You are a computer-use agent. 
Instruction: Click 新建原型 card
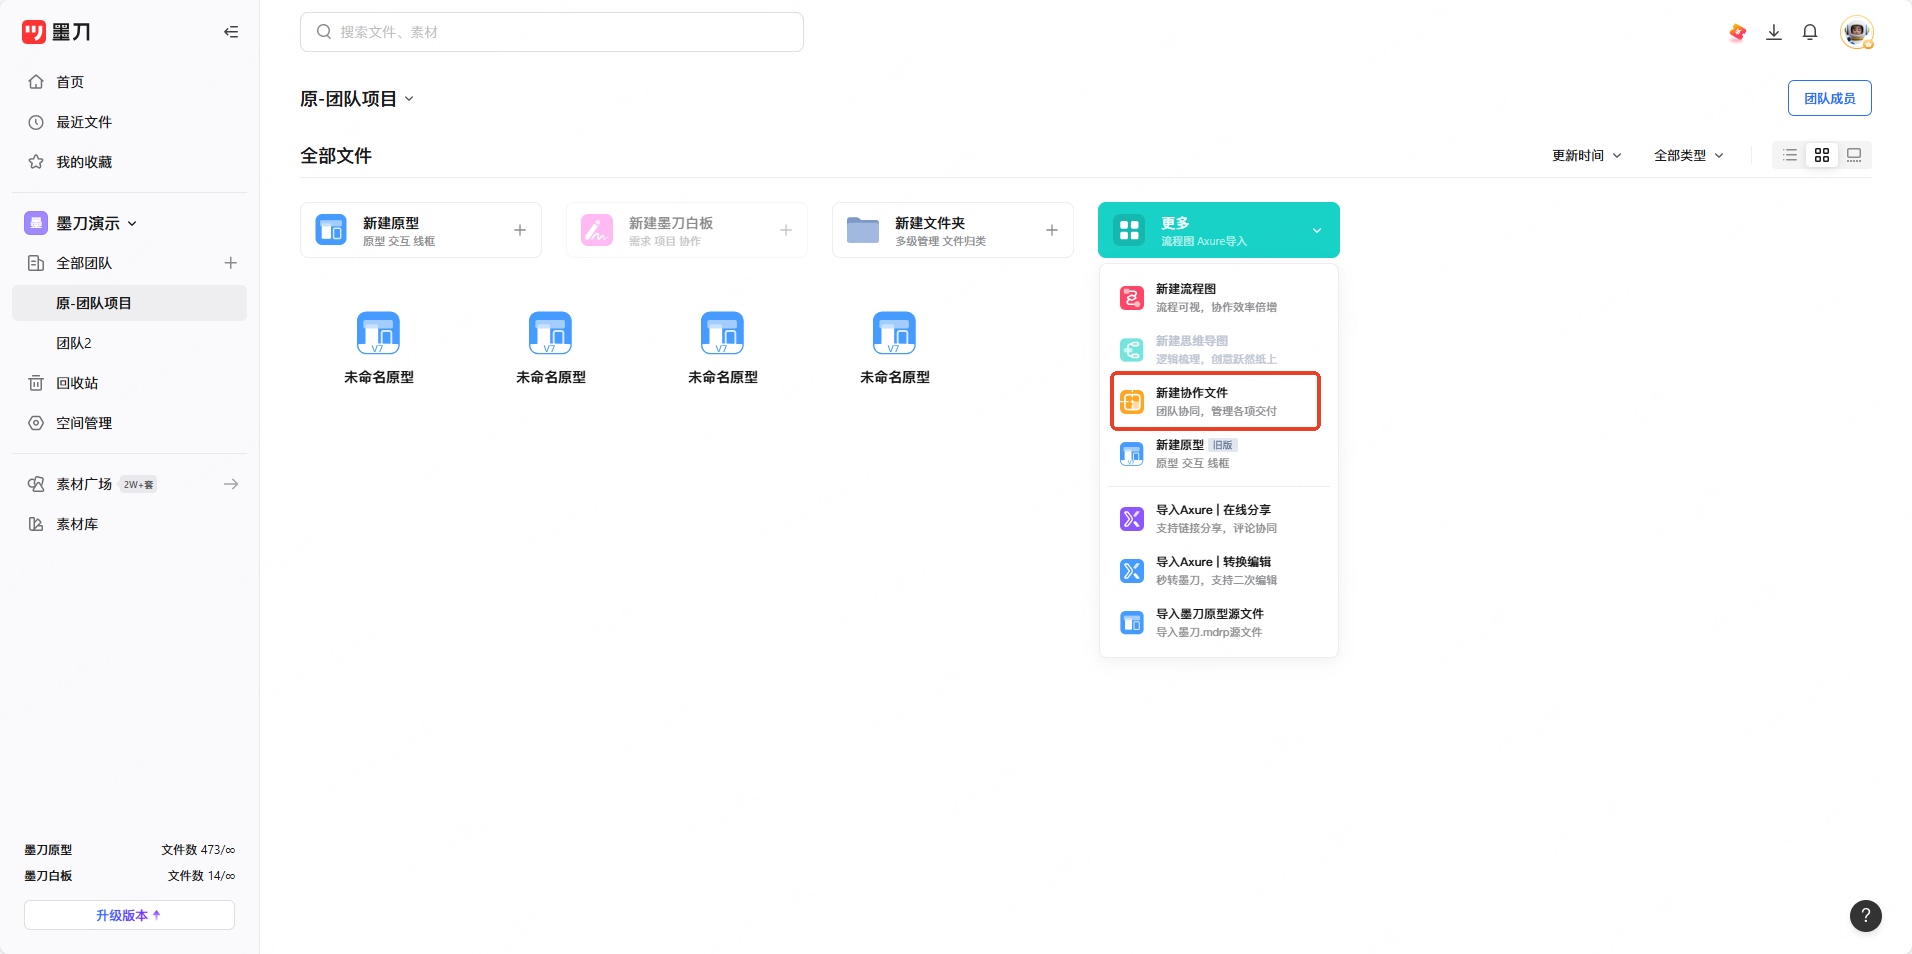[421, 230]
